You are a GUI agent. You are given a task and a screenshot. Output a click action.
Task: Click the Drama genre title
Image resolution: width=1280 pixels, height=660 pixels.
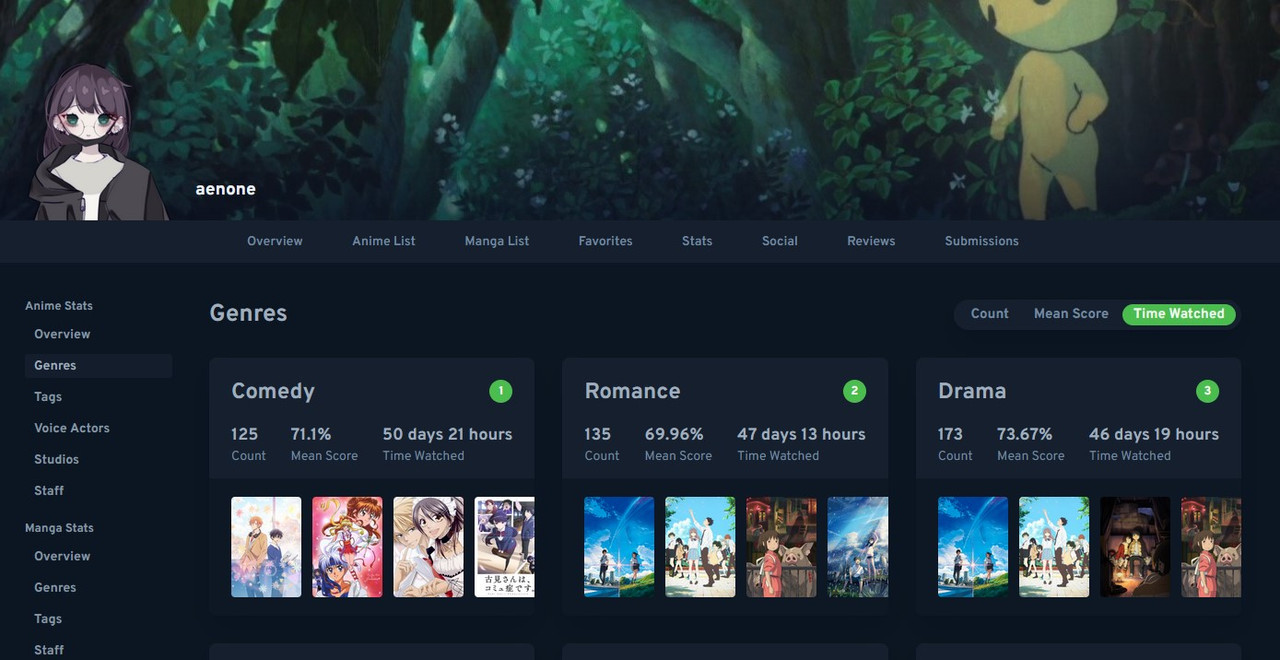(x=972, y=391)
